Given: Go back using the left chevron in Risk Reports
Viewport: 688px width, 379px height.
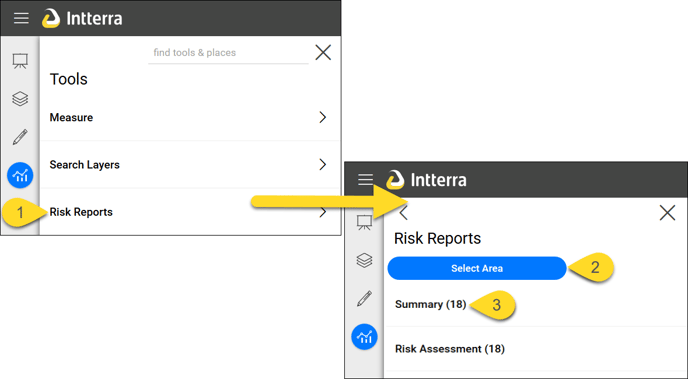Looking at the screenshot, I should click(x=404, y=213).
